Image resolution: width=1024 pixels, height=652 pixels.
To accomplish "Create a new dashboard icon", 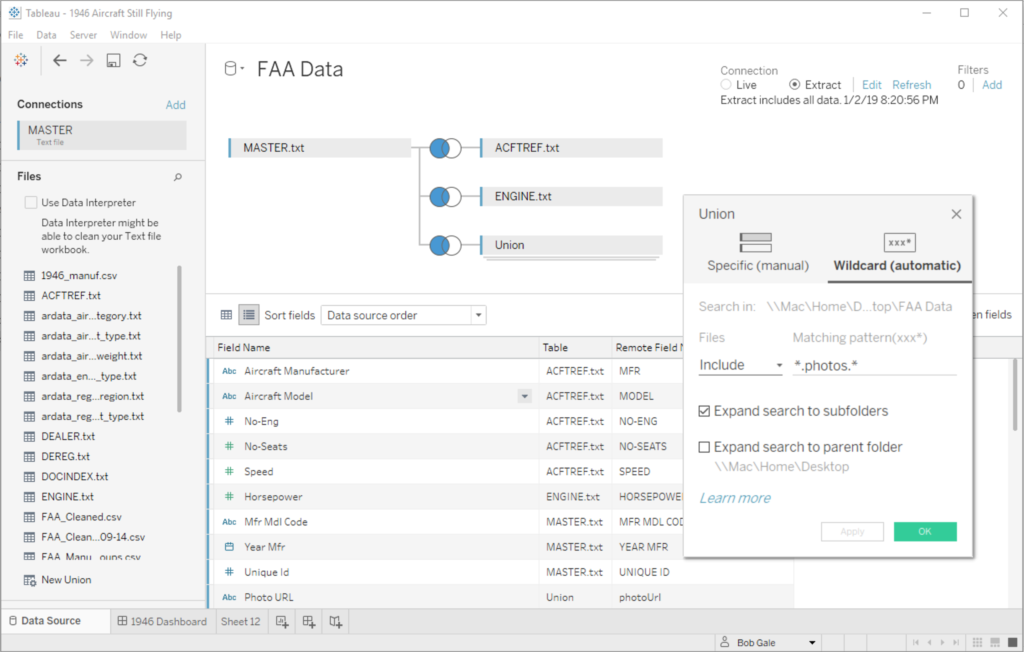I will coord(309,622).
